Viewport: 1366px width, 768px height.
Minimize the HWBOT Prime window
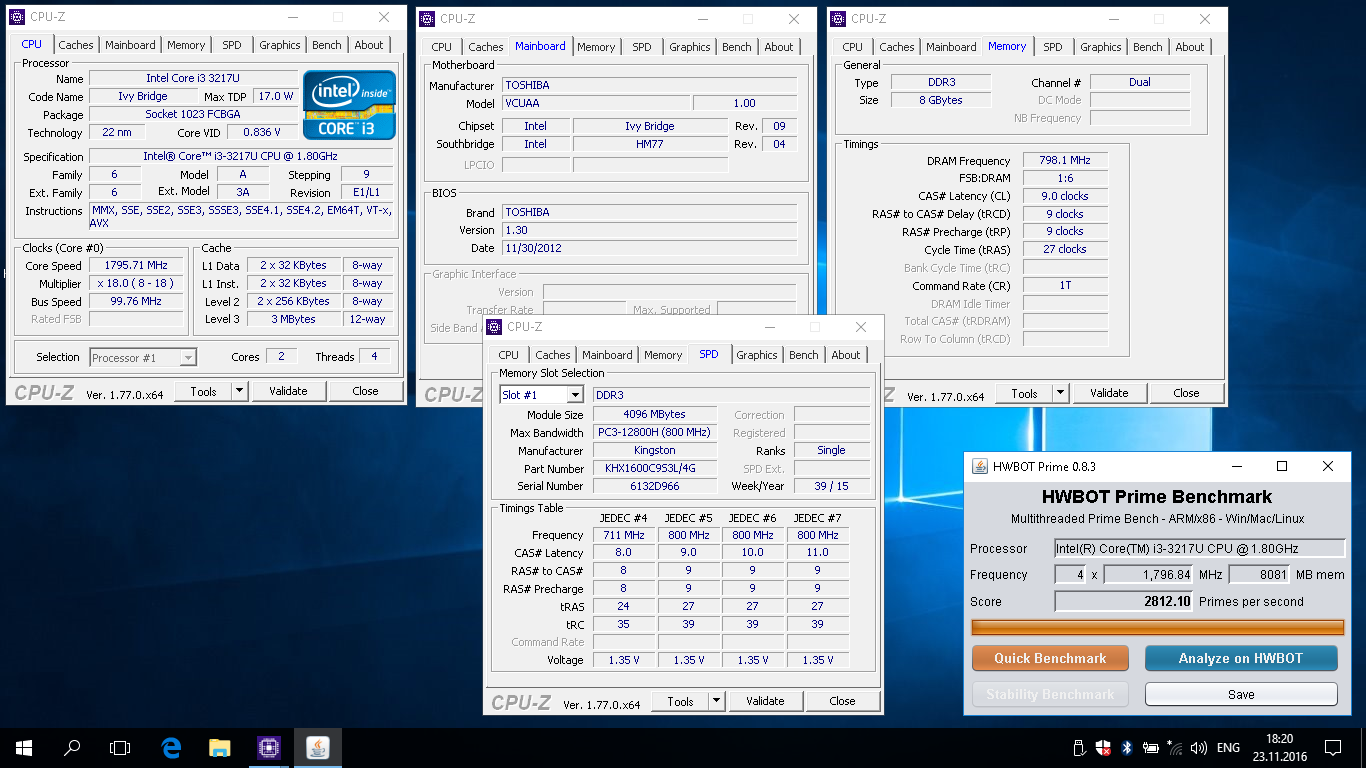pos(1236,466)
